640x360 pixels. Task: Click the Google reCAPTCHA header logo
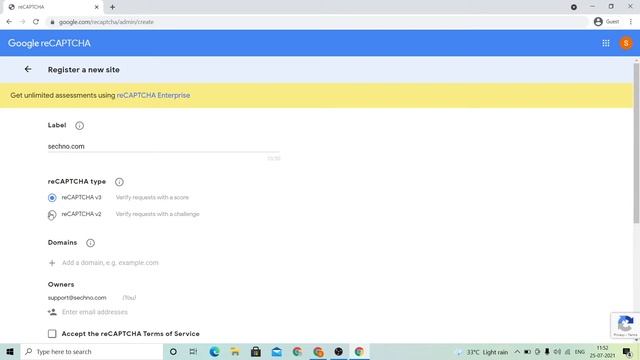(x=49, y=43)
